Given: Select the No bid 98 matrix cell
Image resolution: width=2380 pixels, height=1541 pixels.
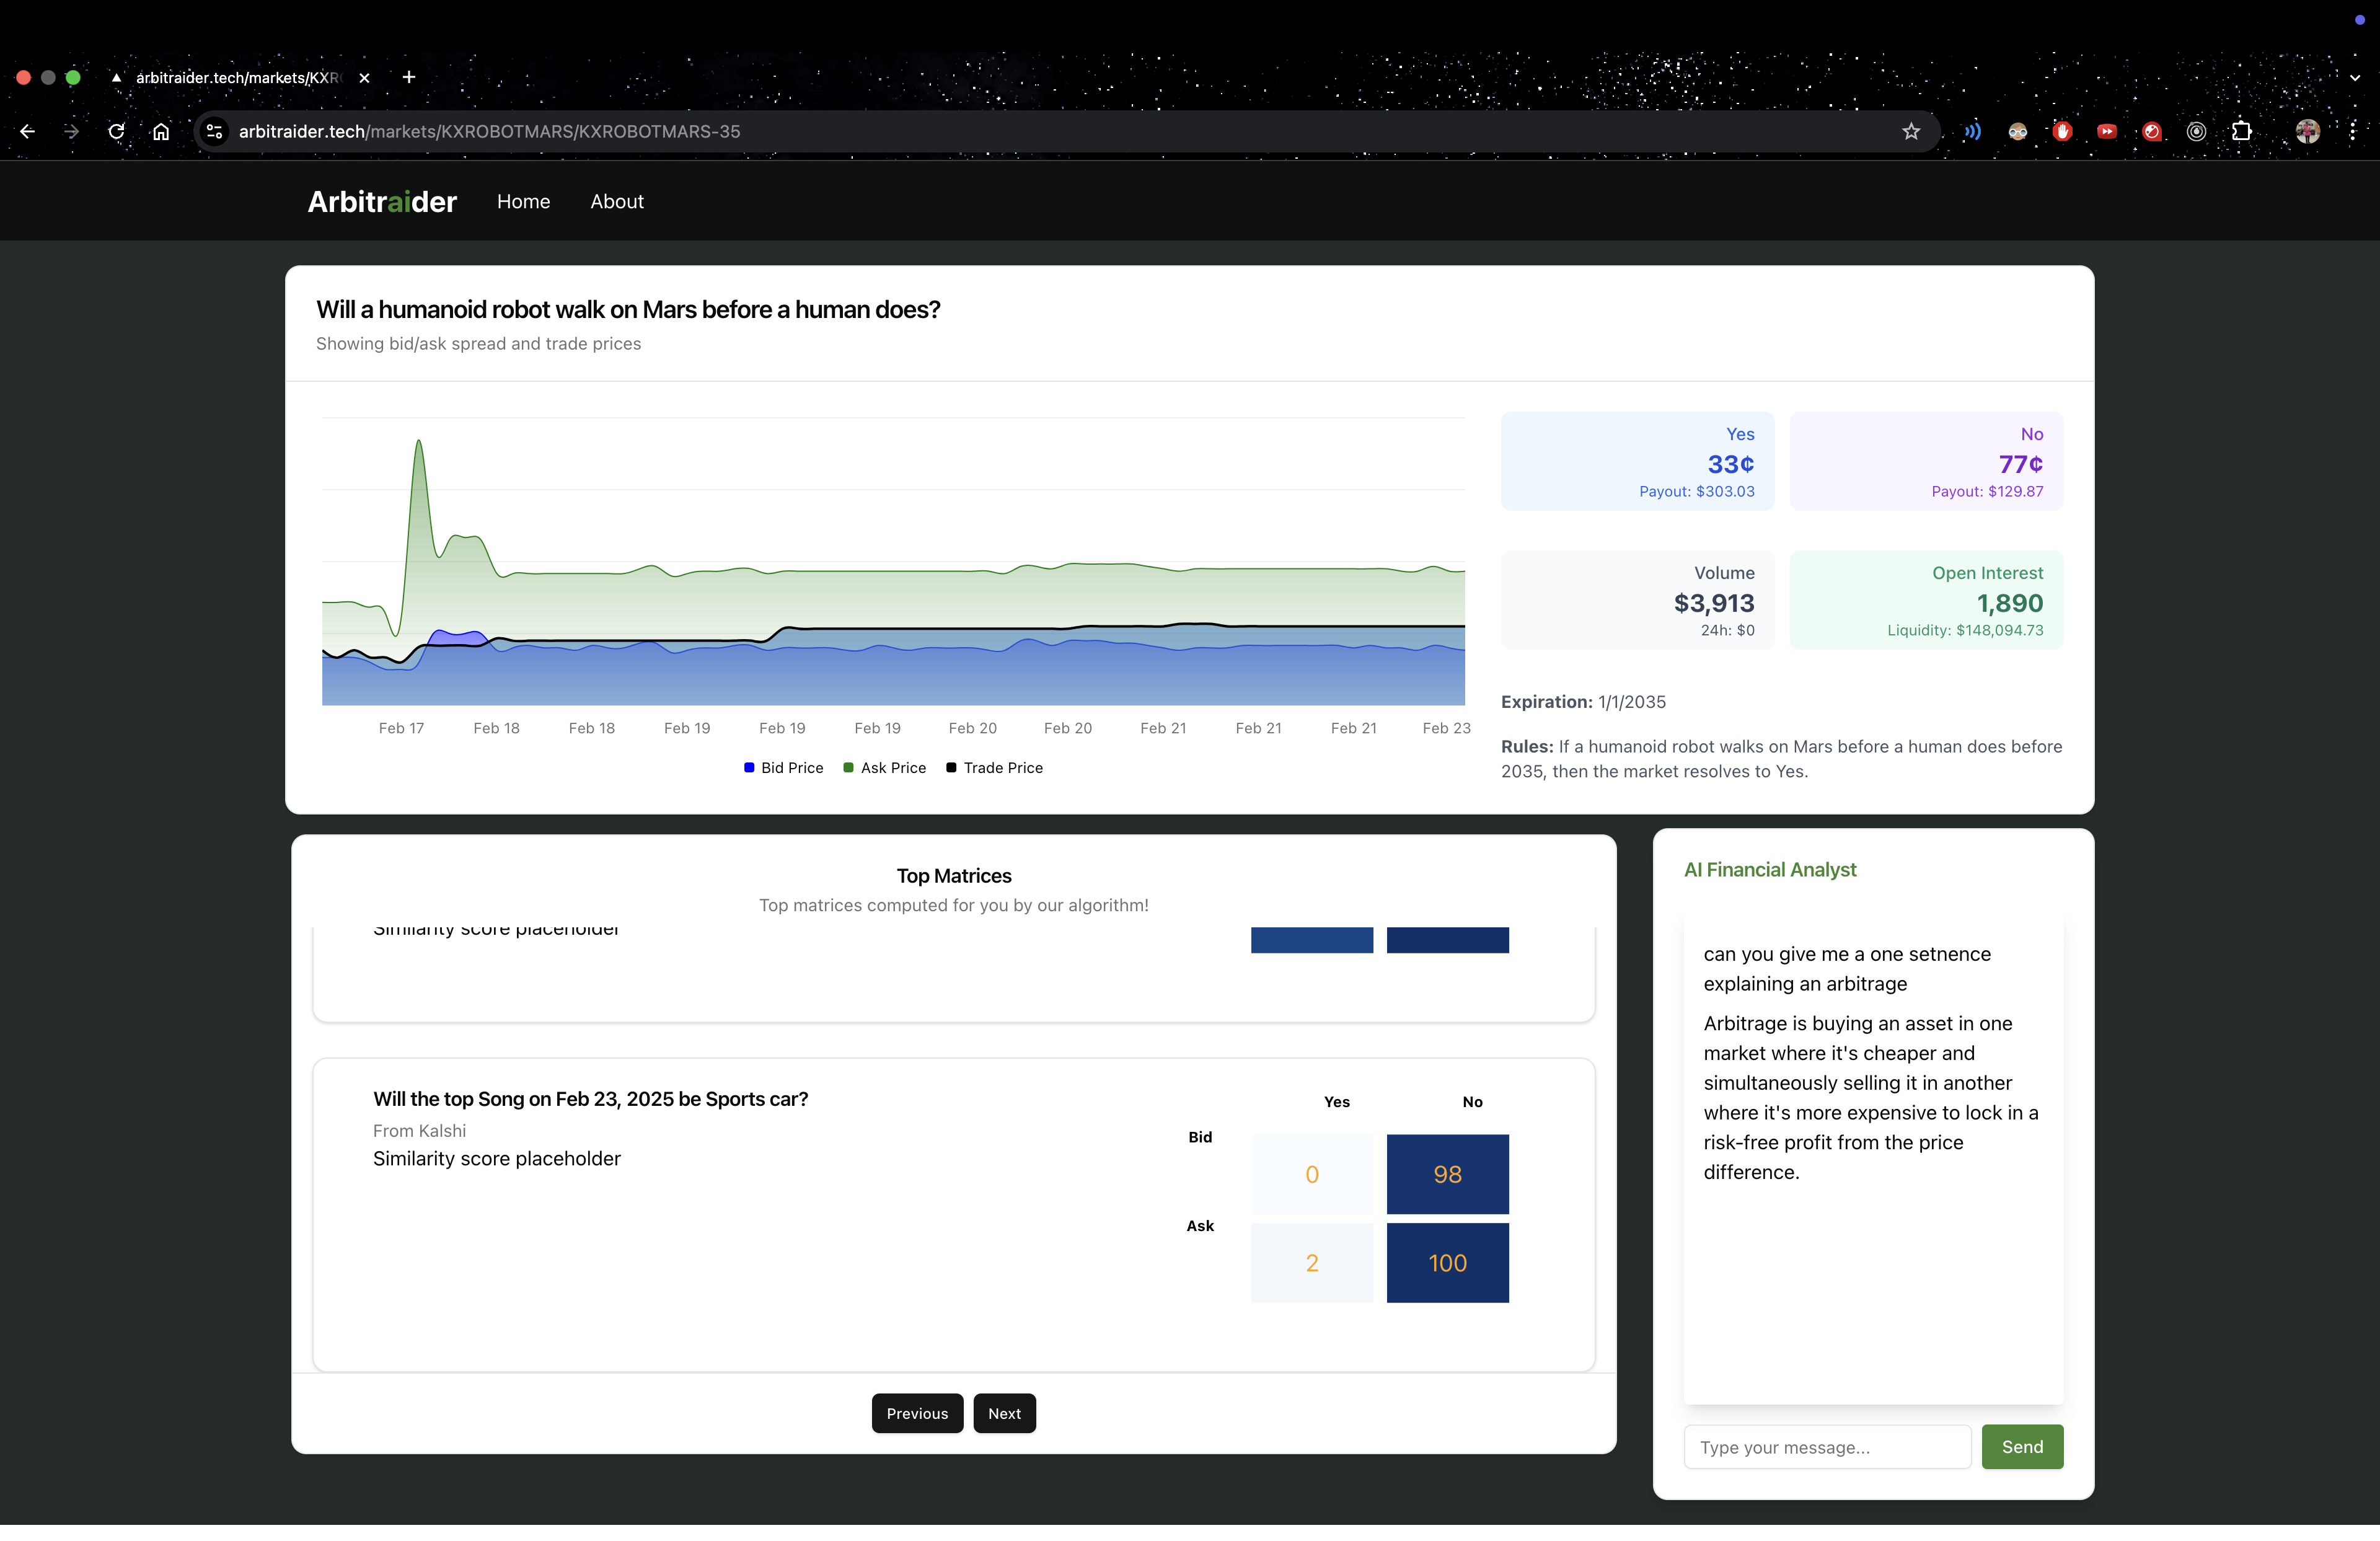Looking at the screenshot, I should (1446, 1173).
